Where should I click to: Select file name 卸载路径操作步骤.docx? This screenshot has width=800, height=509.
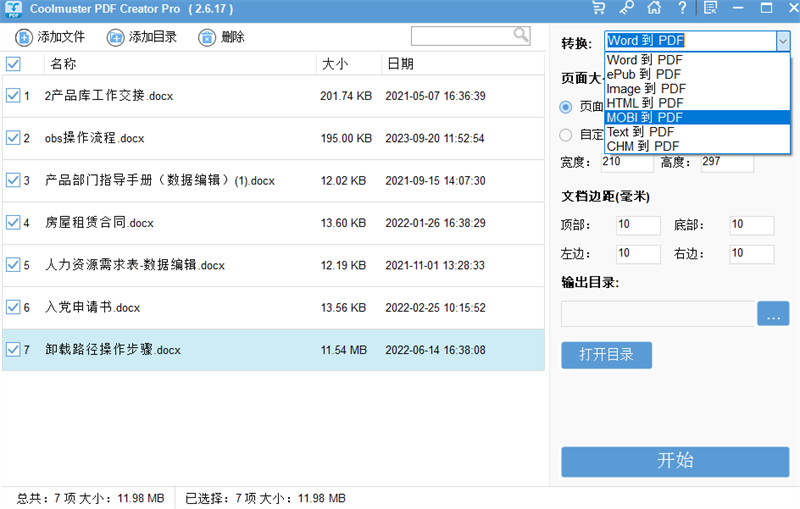pos(113,349)
